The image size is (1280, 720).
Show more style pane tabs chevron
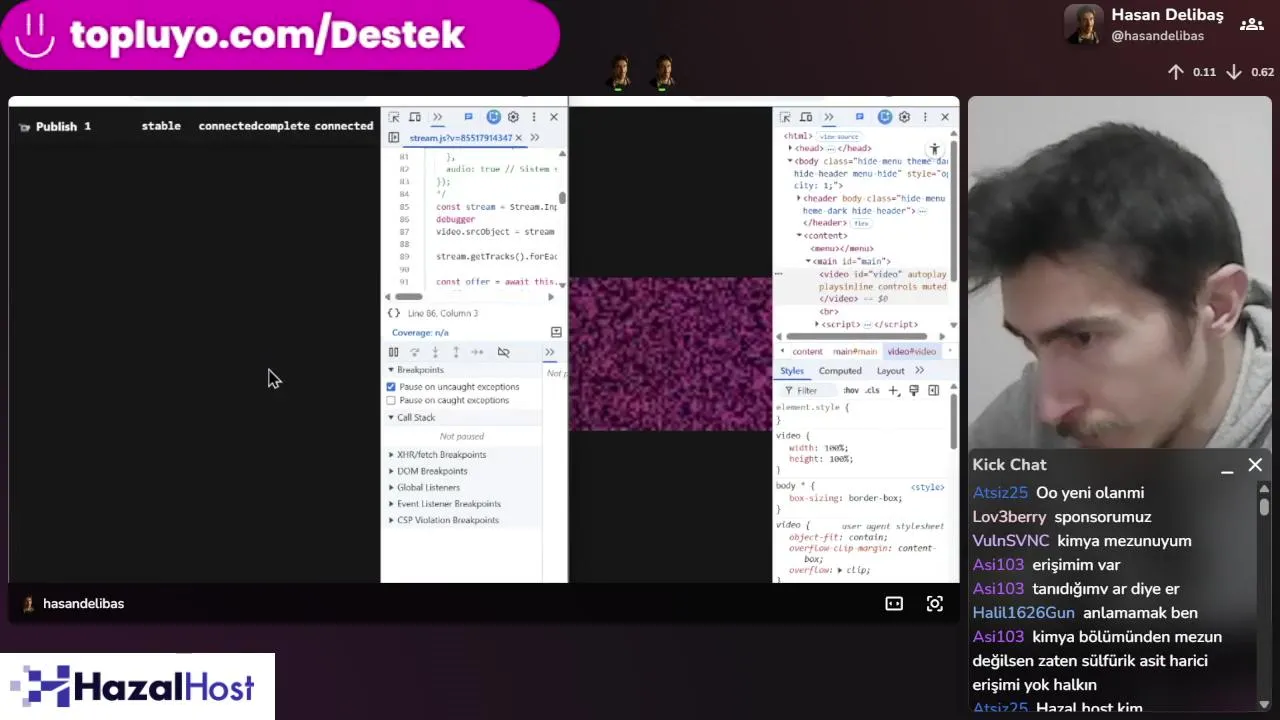[920, 371]
